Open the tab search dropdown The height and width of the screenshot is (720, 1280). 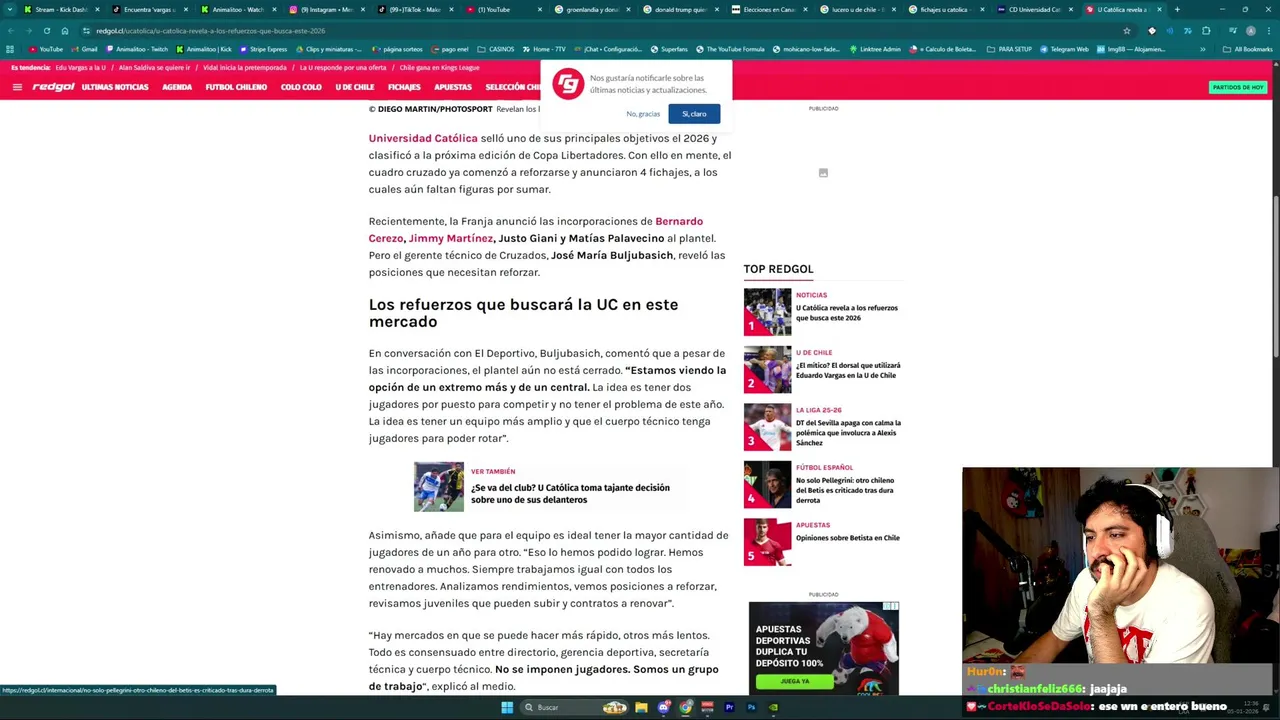coord(10,9)
